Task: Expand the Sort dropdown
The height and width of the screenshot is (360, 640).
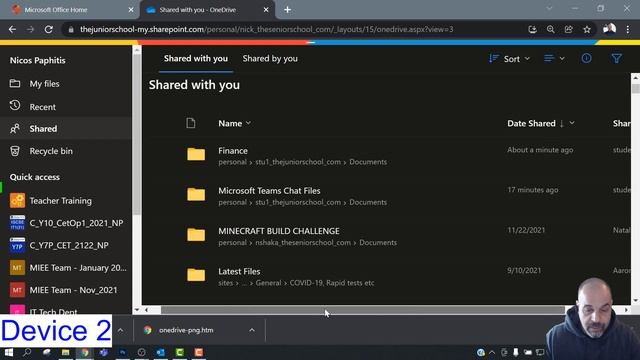Action: click(x=509, y=59)
